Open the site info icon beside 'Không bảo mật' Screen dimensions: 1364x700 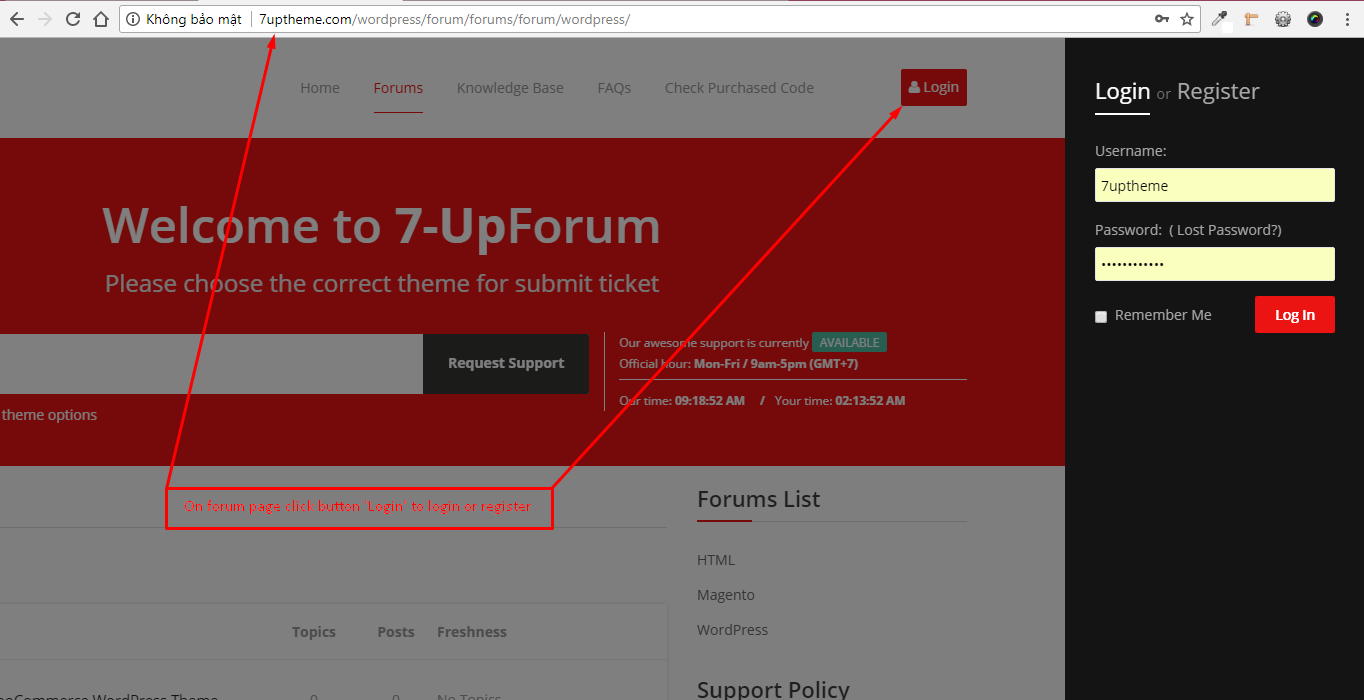(x=133, y=19)
